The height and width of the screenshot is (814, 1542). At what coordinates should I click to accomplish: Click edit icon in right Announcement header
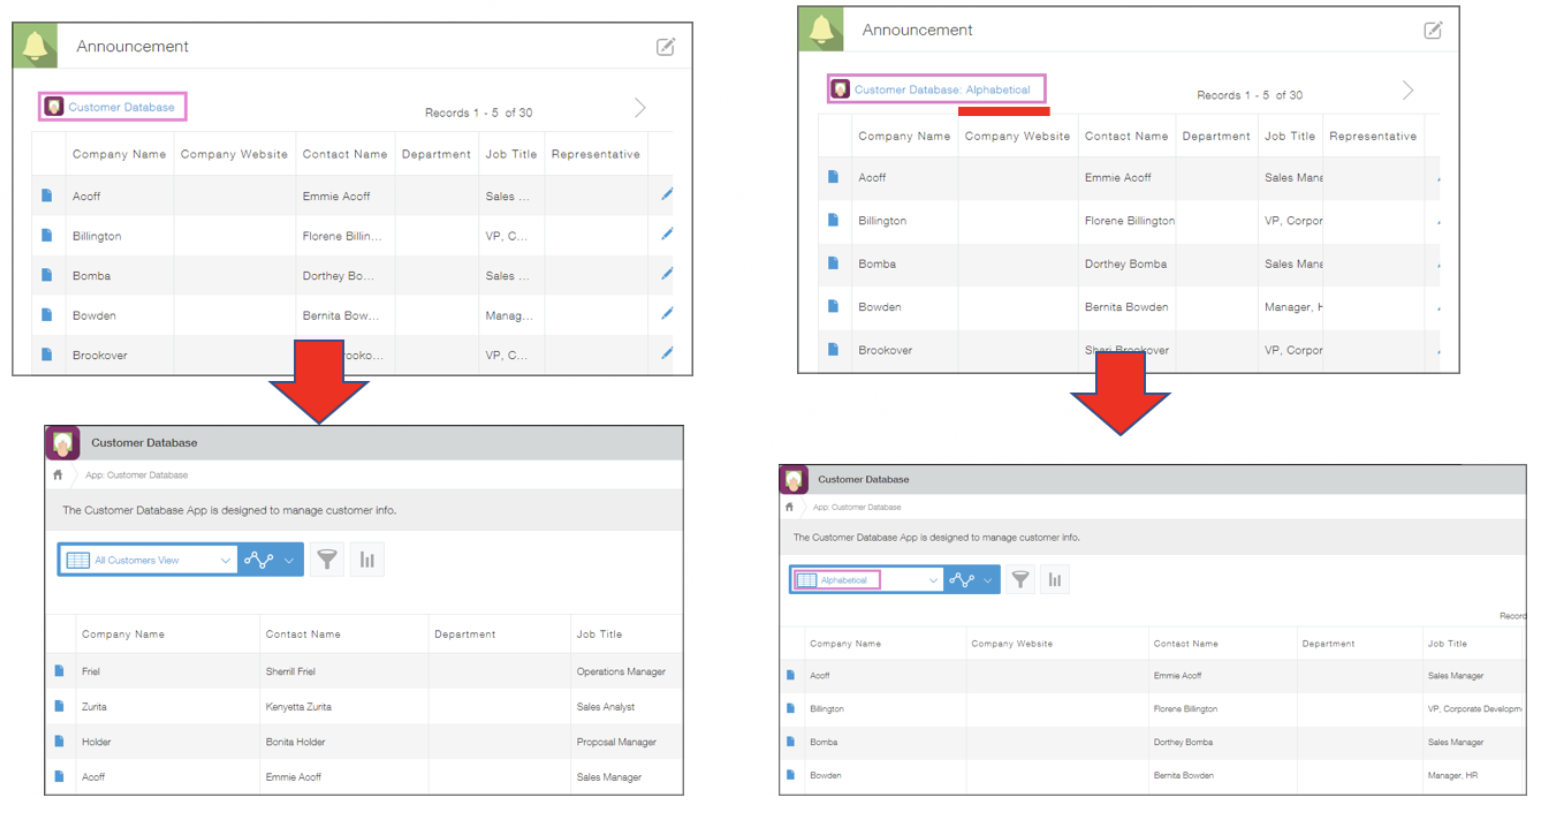[1432, 30]
